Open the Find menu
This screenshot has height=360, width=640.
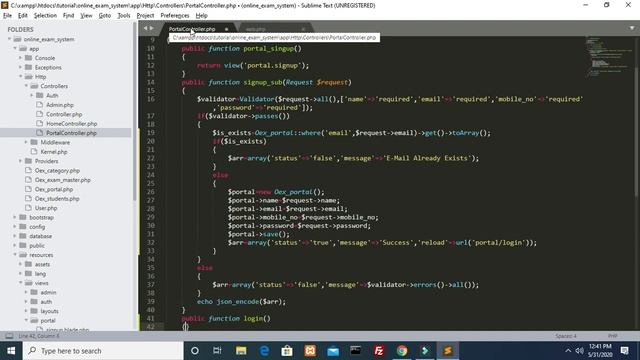pos(68,16)
